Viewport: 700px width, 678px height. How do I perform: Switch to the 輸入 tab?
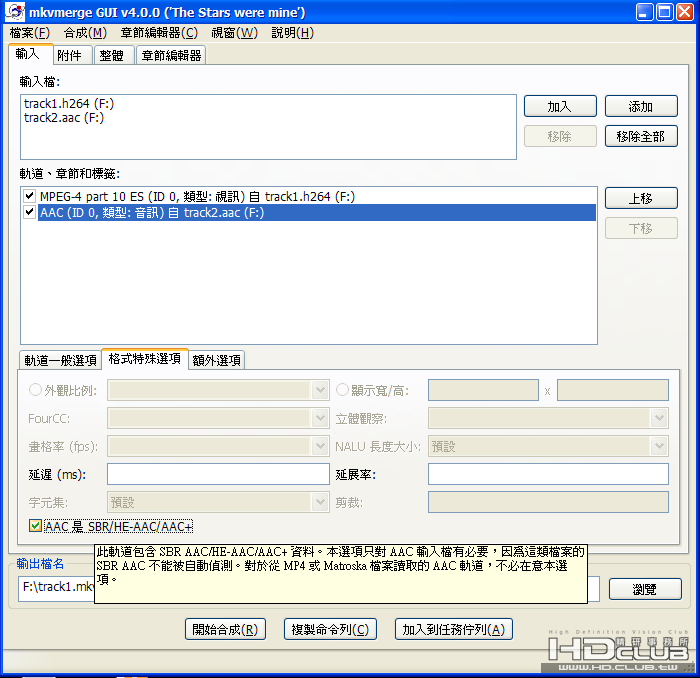(x=30, y=54)
